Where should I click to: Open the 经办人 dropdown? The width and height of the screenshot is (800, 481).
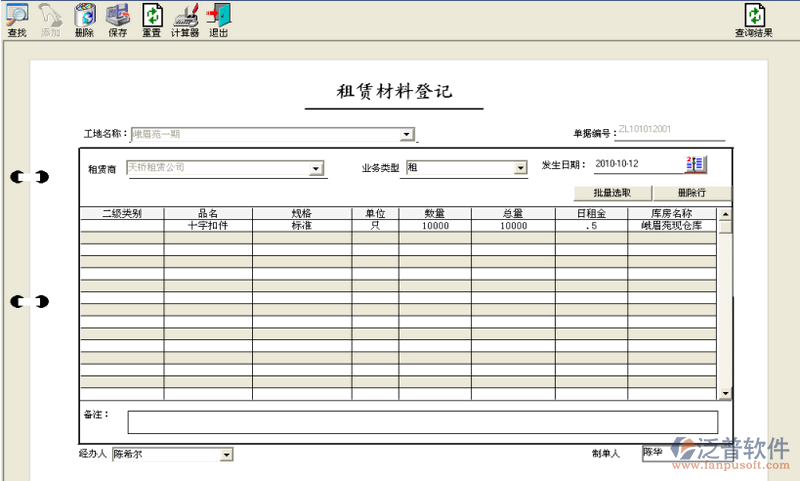[x=226, y=455]
